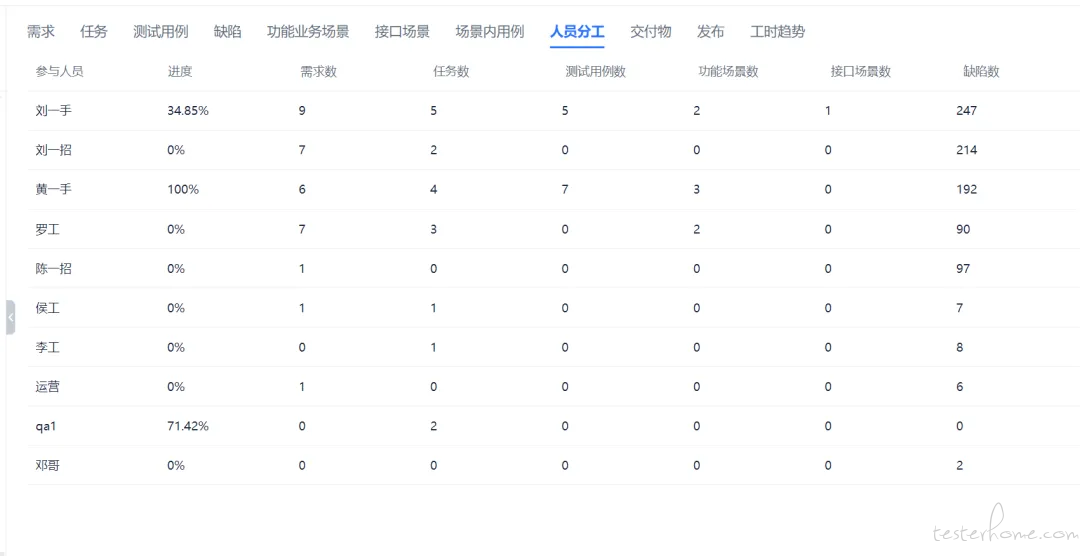Open the 任务 tab
Screen dimensions: 1080x556
(x=94, y=32)
